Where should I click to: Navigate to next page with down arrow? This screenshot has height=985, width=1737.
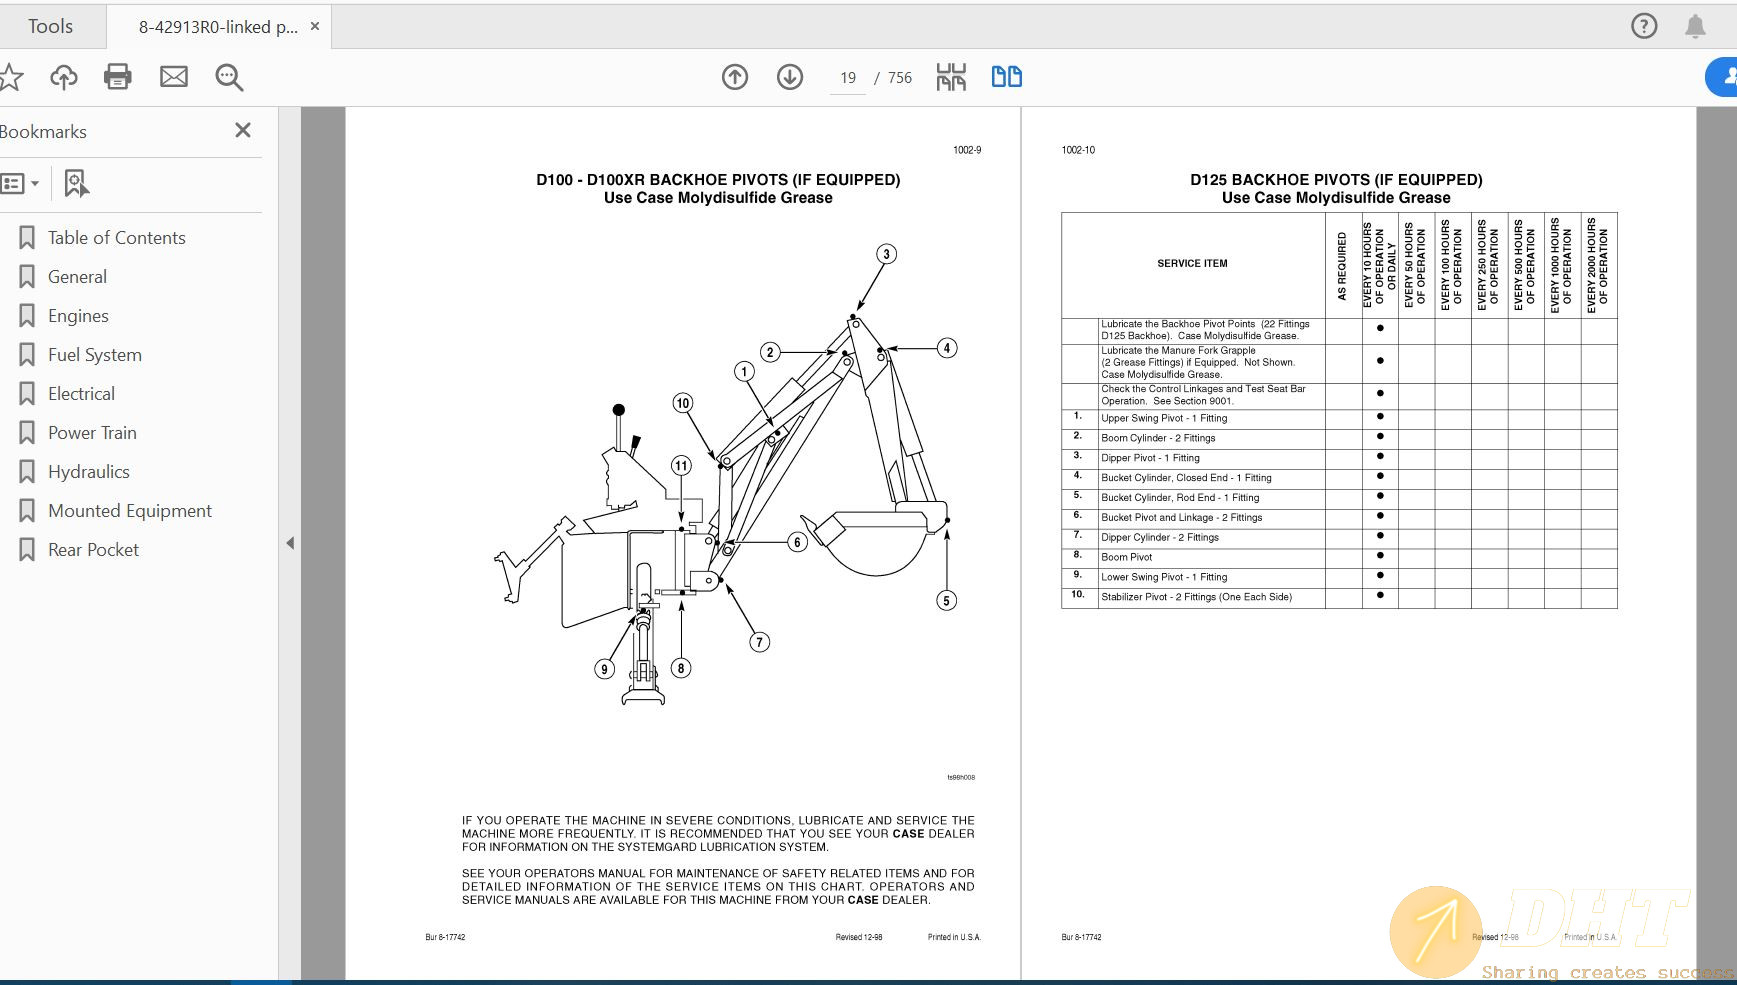pyautogui.click(x=789, y=77)
